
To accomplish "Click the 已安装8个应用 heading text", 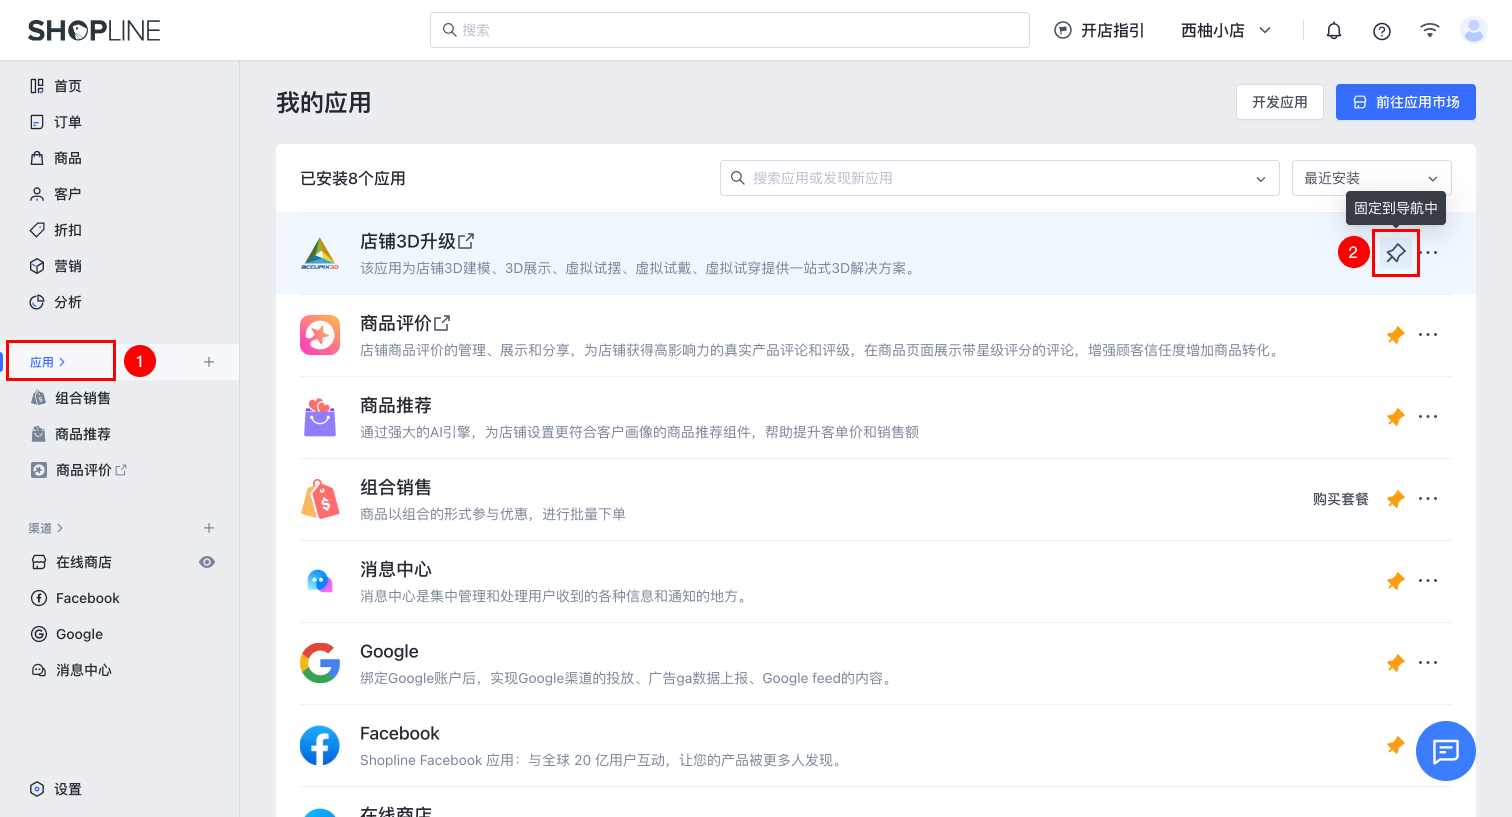I will pyautogui.click(x=353, y=178).
